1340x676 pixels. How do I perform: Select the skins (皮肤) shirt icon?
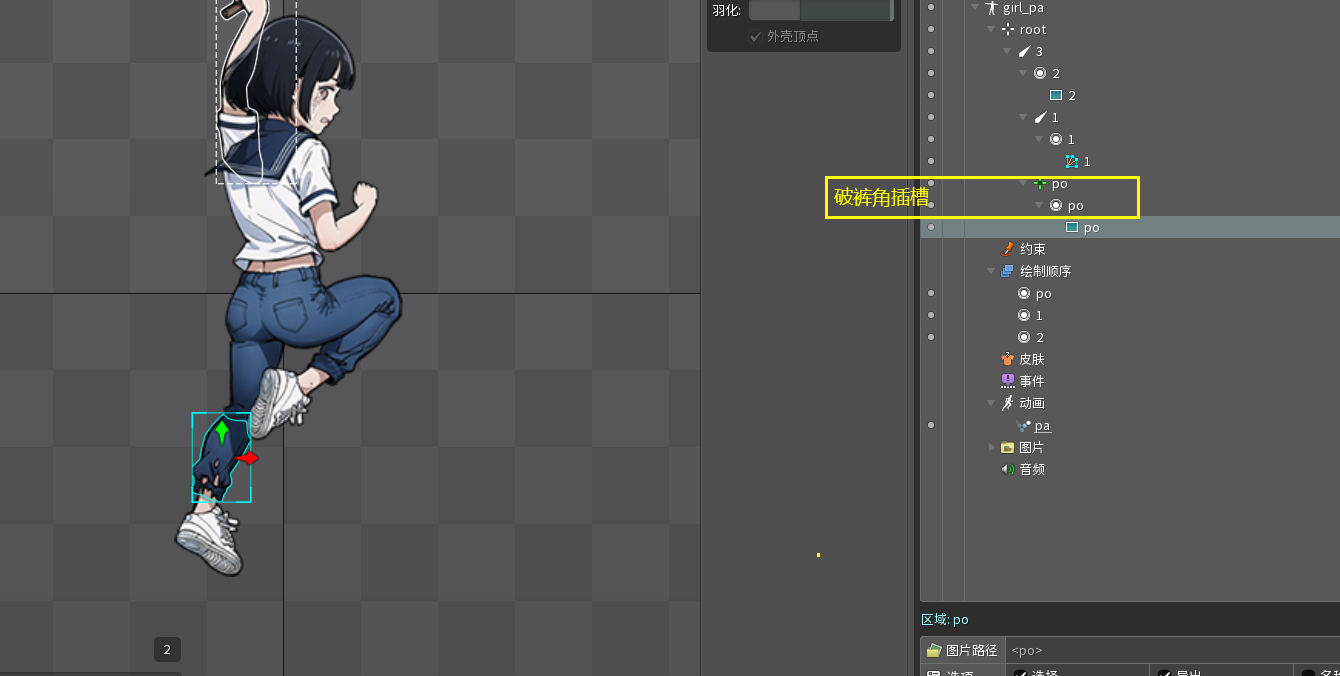coord(1007,359)
